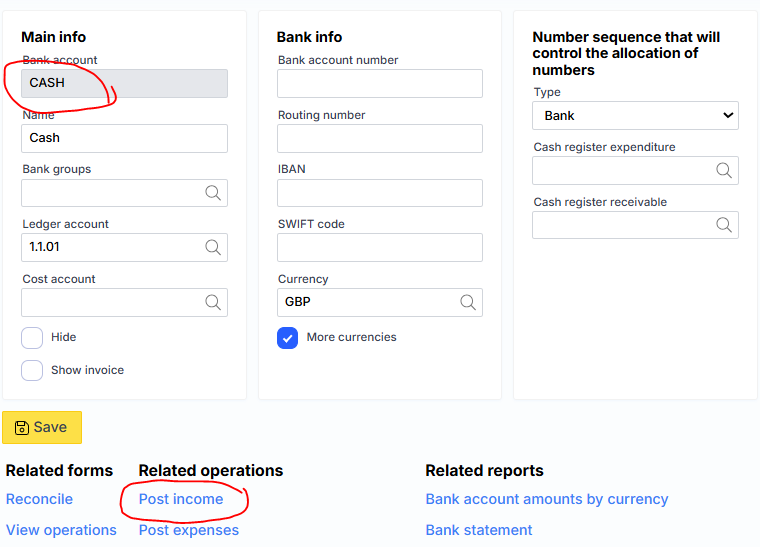Viewport: 760px width, 547px height.
Task: Open Cash register expenditure lookup icon
Action: [x=724, y=171]
